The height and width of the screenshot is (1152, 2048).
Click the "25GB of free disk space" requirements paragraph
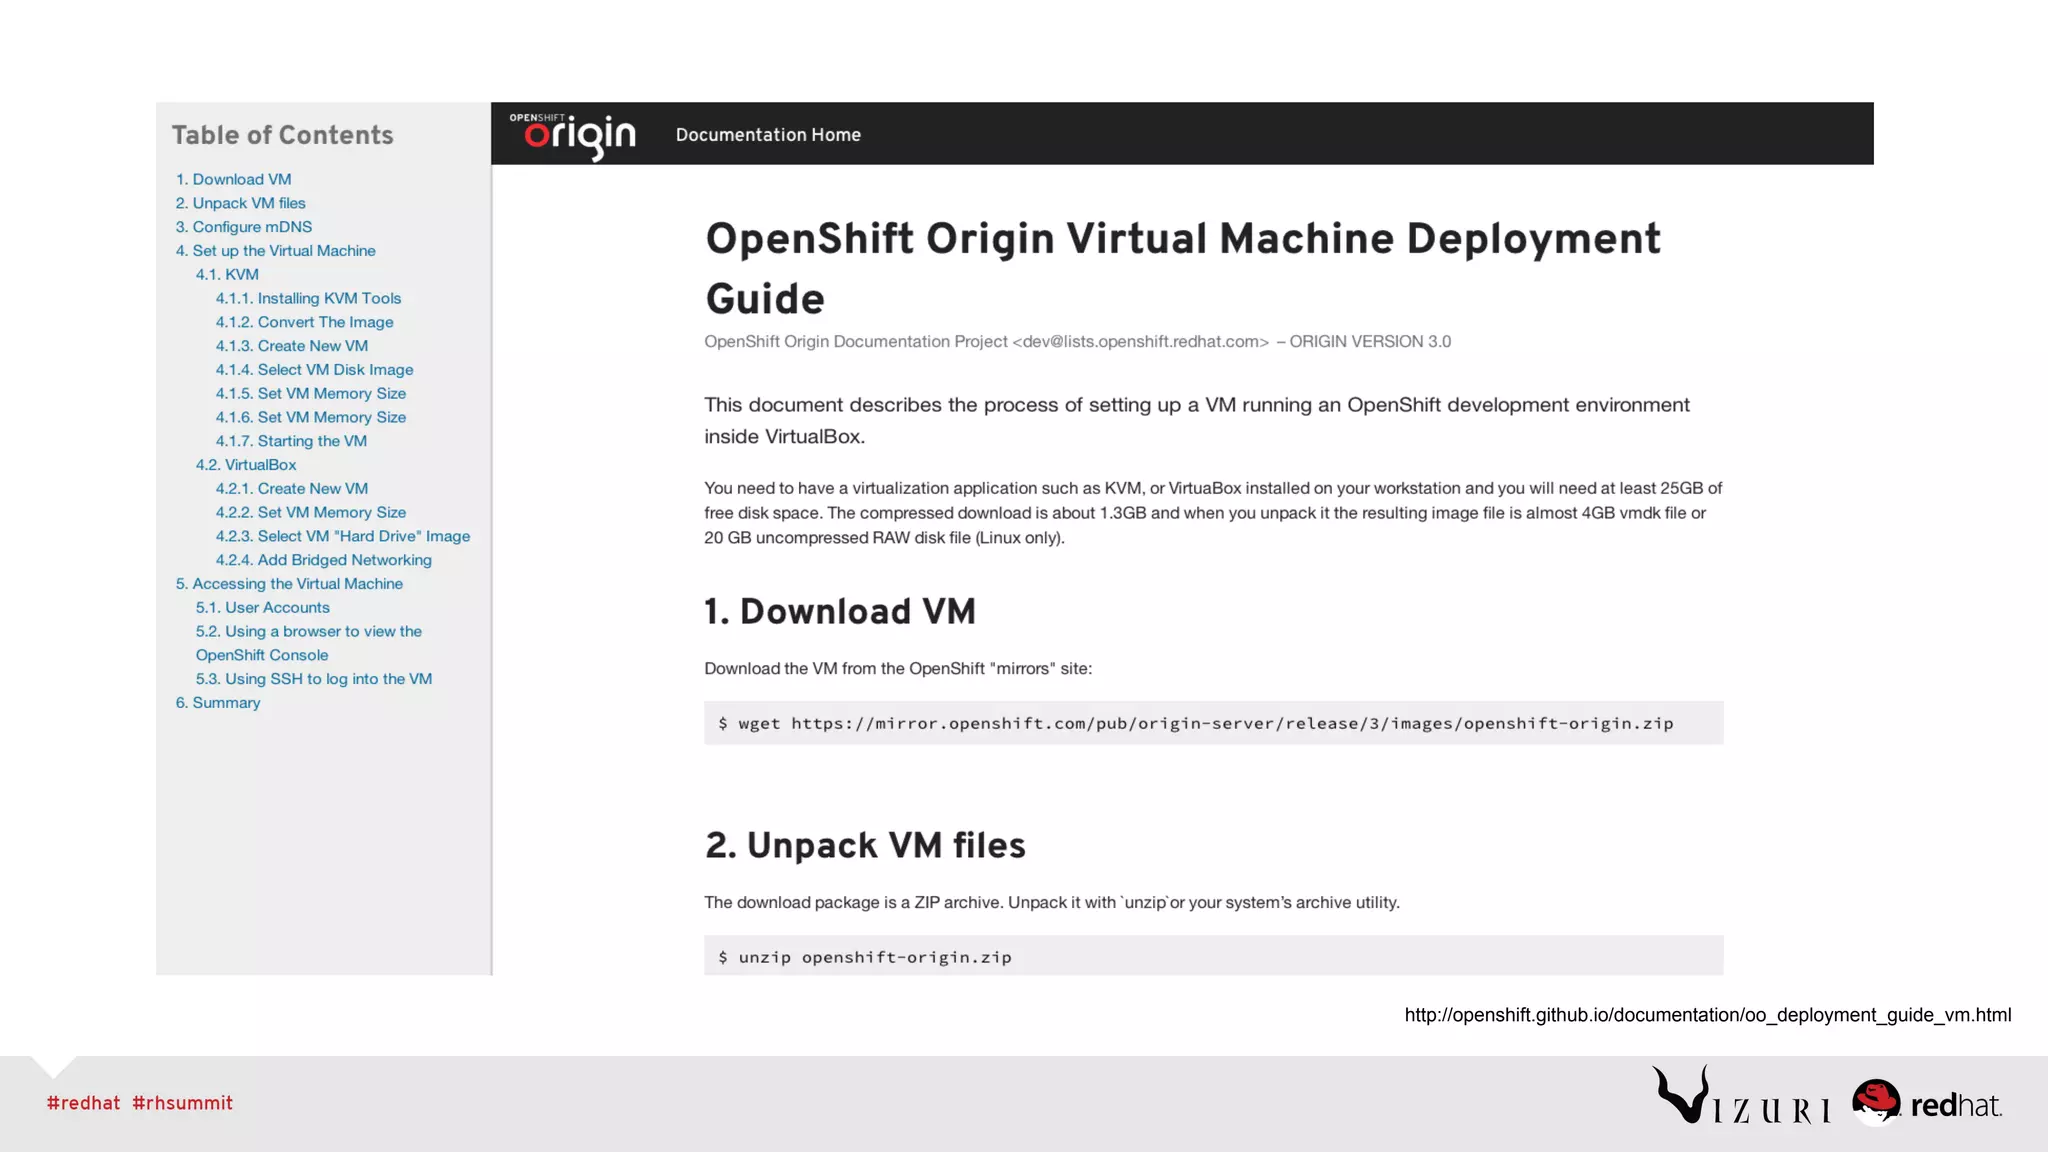coord(1213,513)
